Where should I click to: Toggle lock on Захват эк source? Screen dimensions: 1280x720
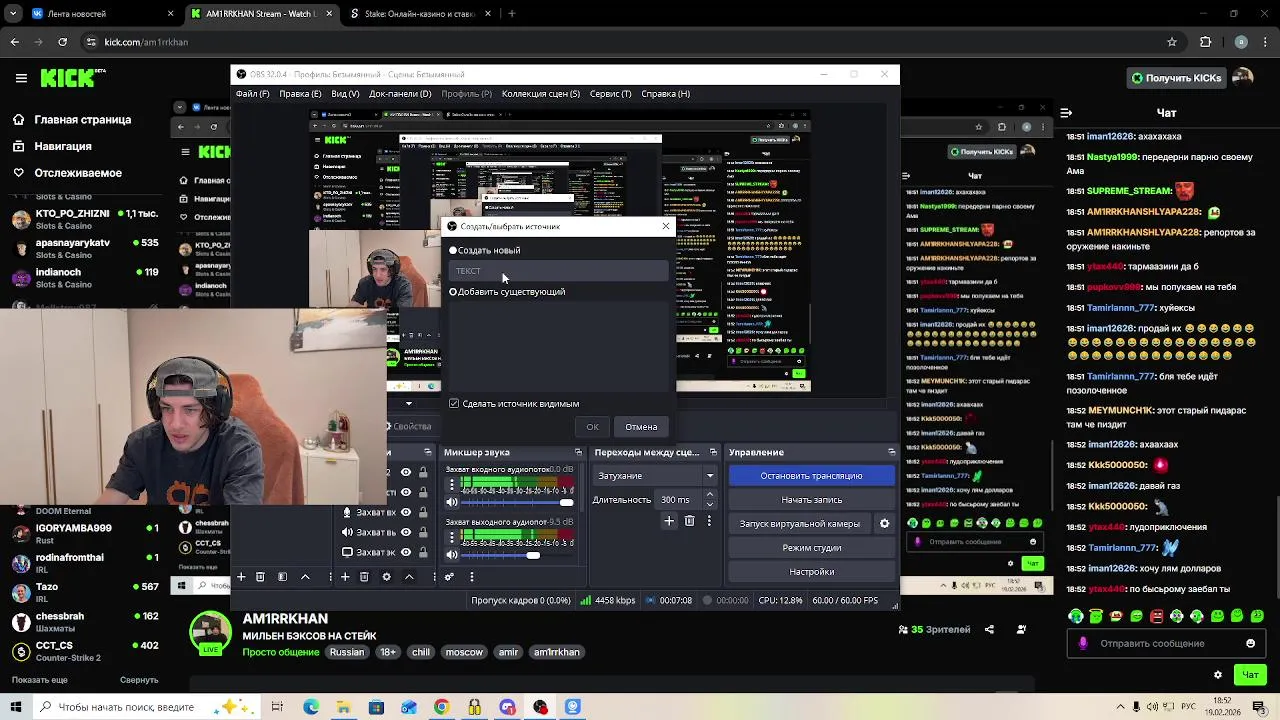pos(424,552)
